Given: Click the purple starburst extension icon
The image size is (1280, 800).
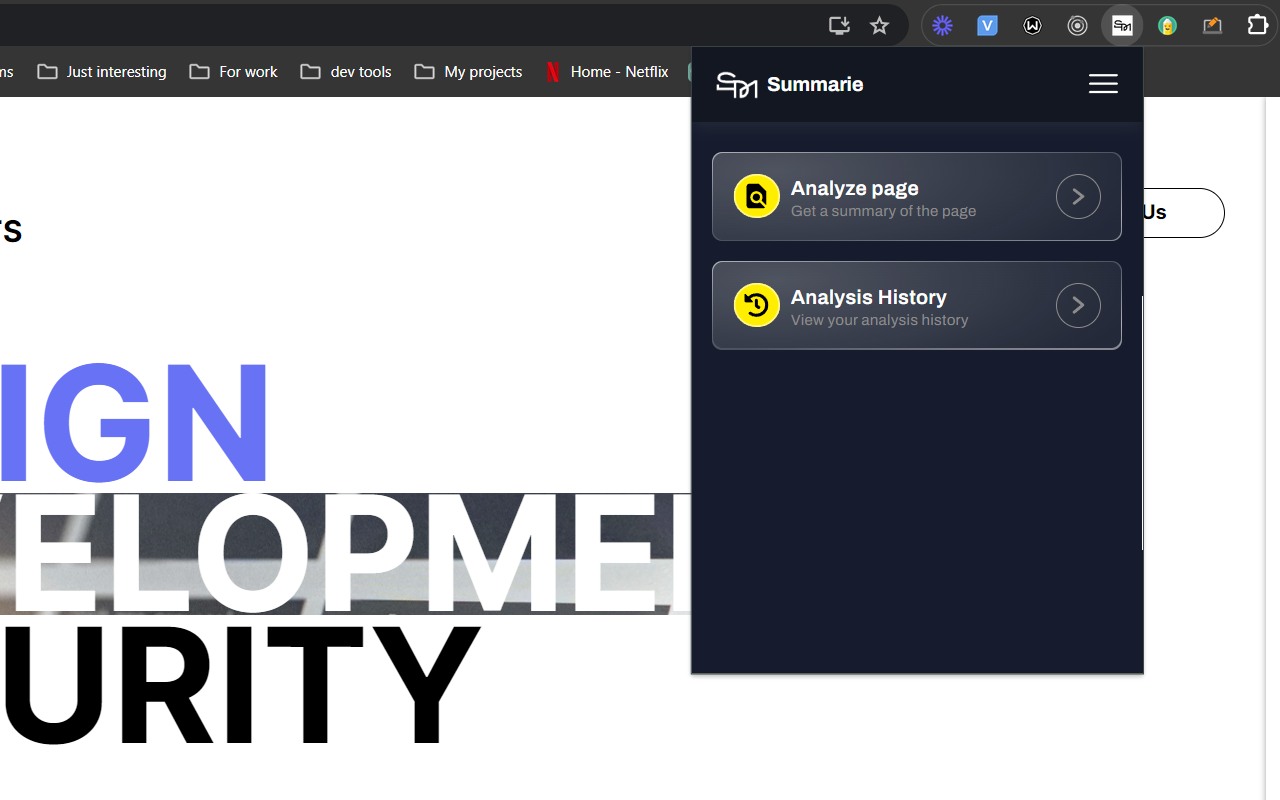Looking at the screenshot, I should click(942, 26).
